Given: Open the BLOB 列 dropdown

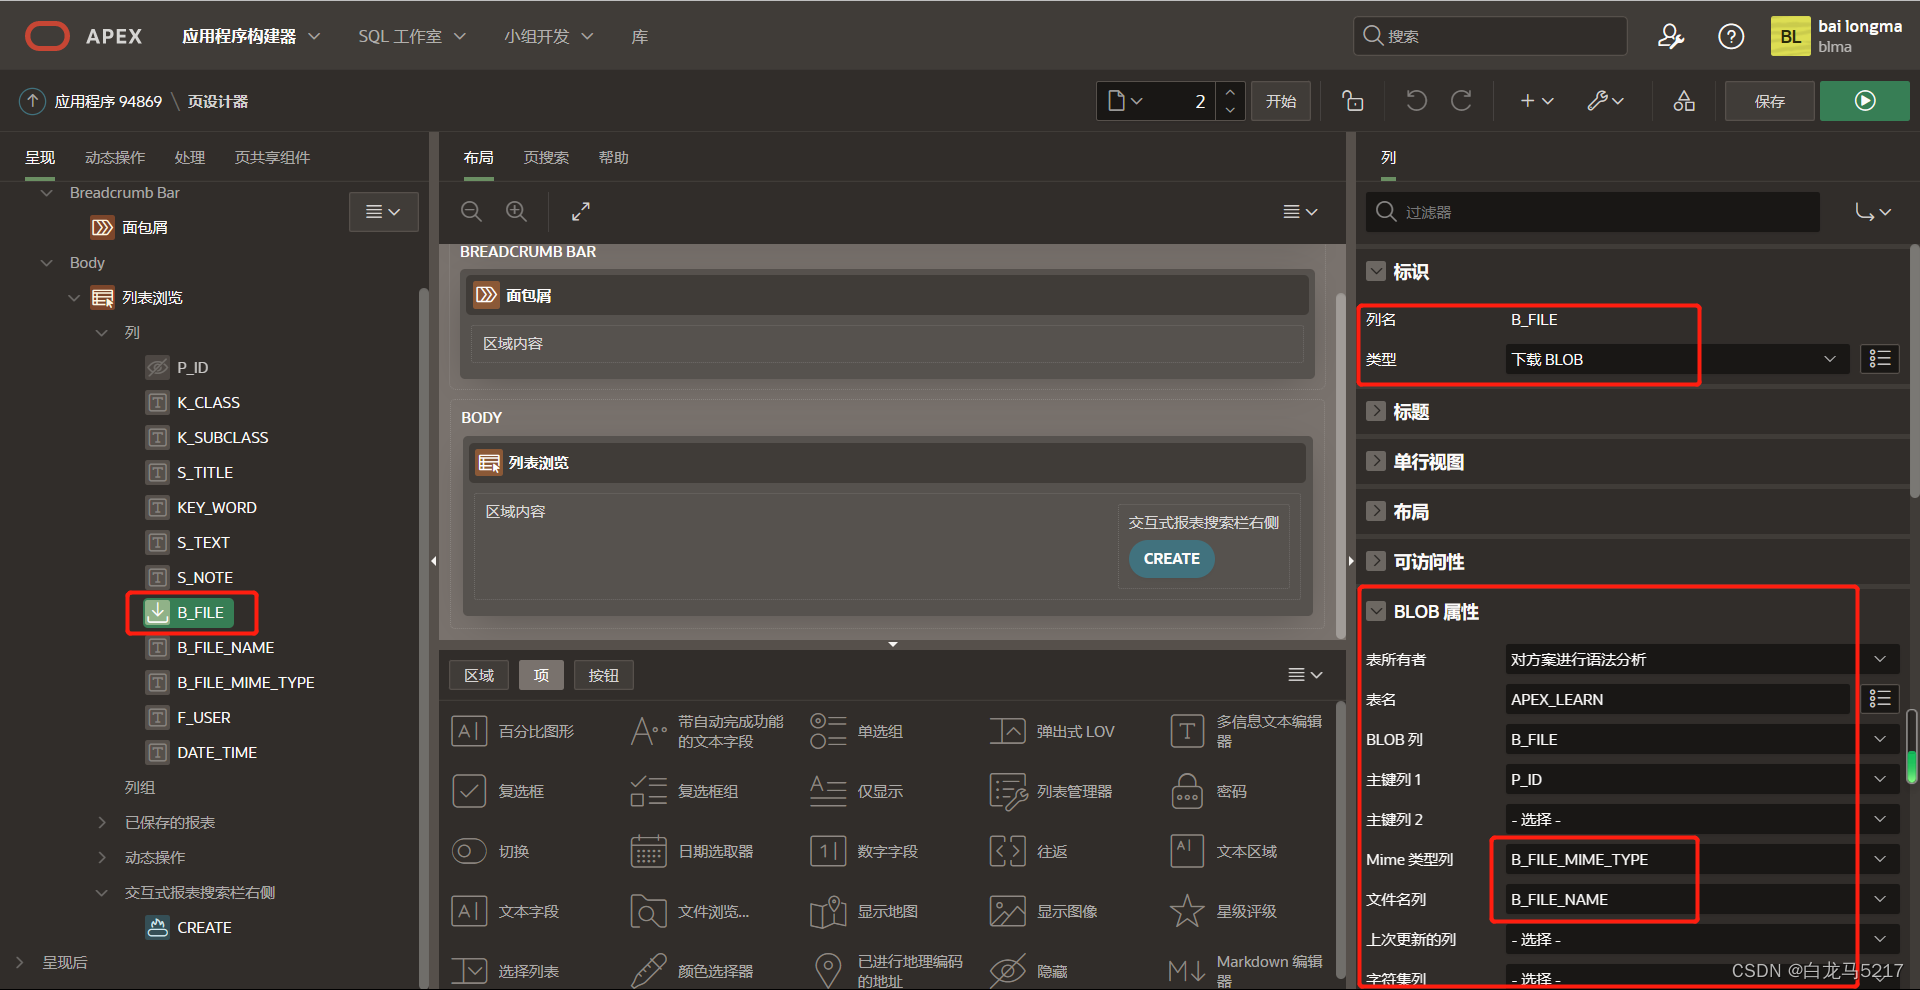Looking at the screenshot, I should (x=1702, y=739).
